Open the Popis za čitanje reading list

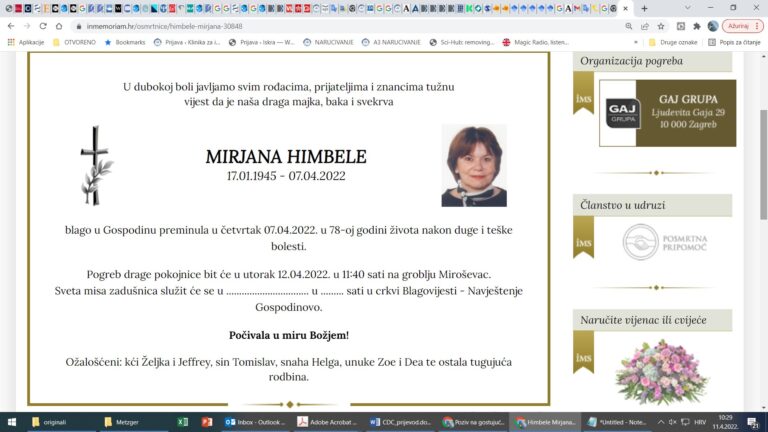pos(734,42)
